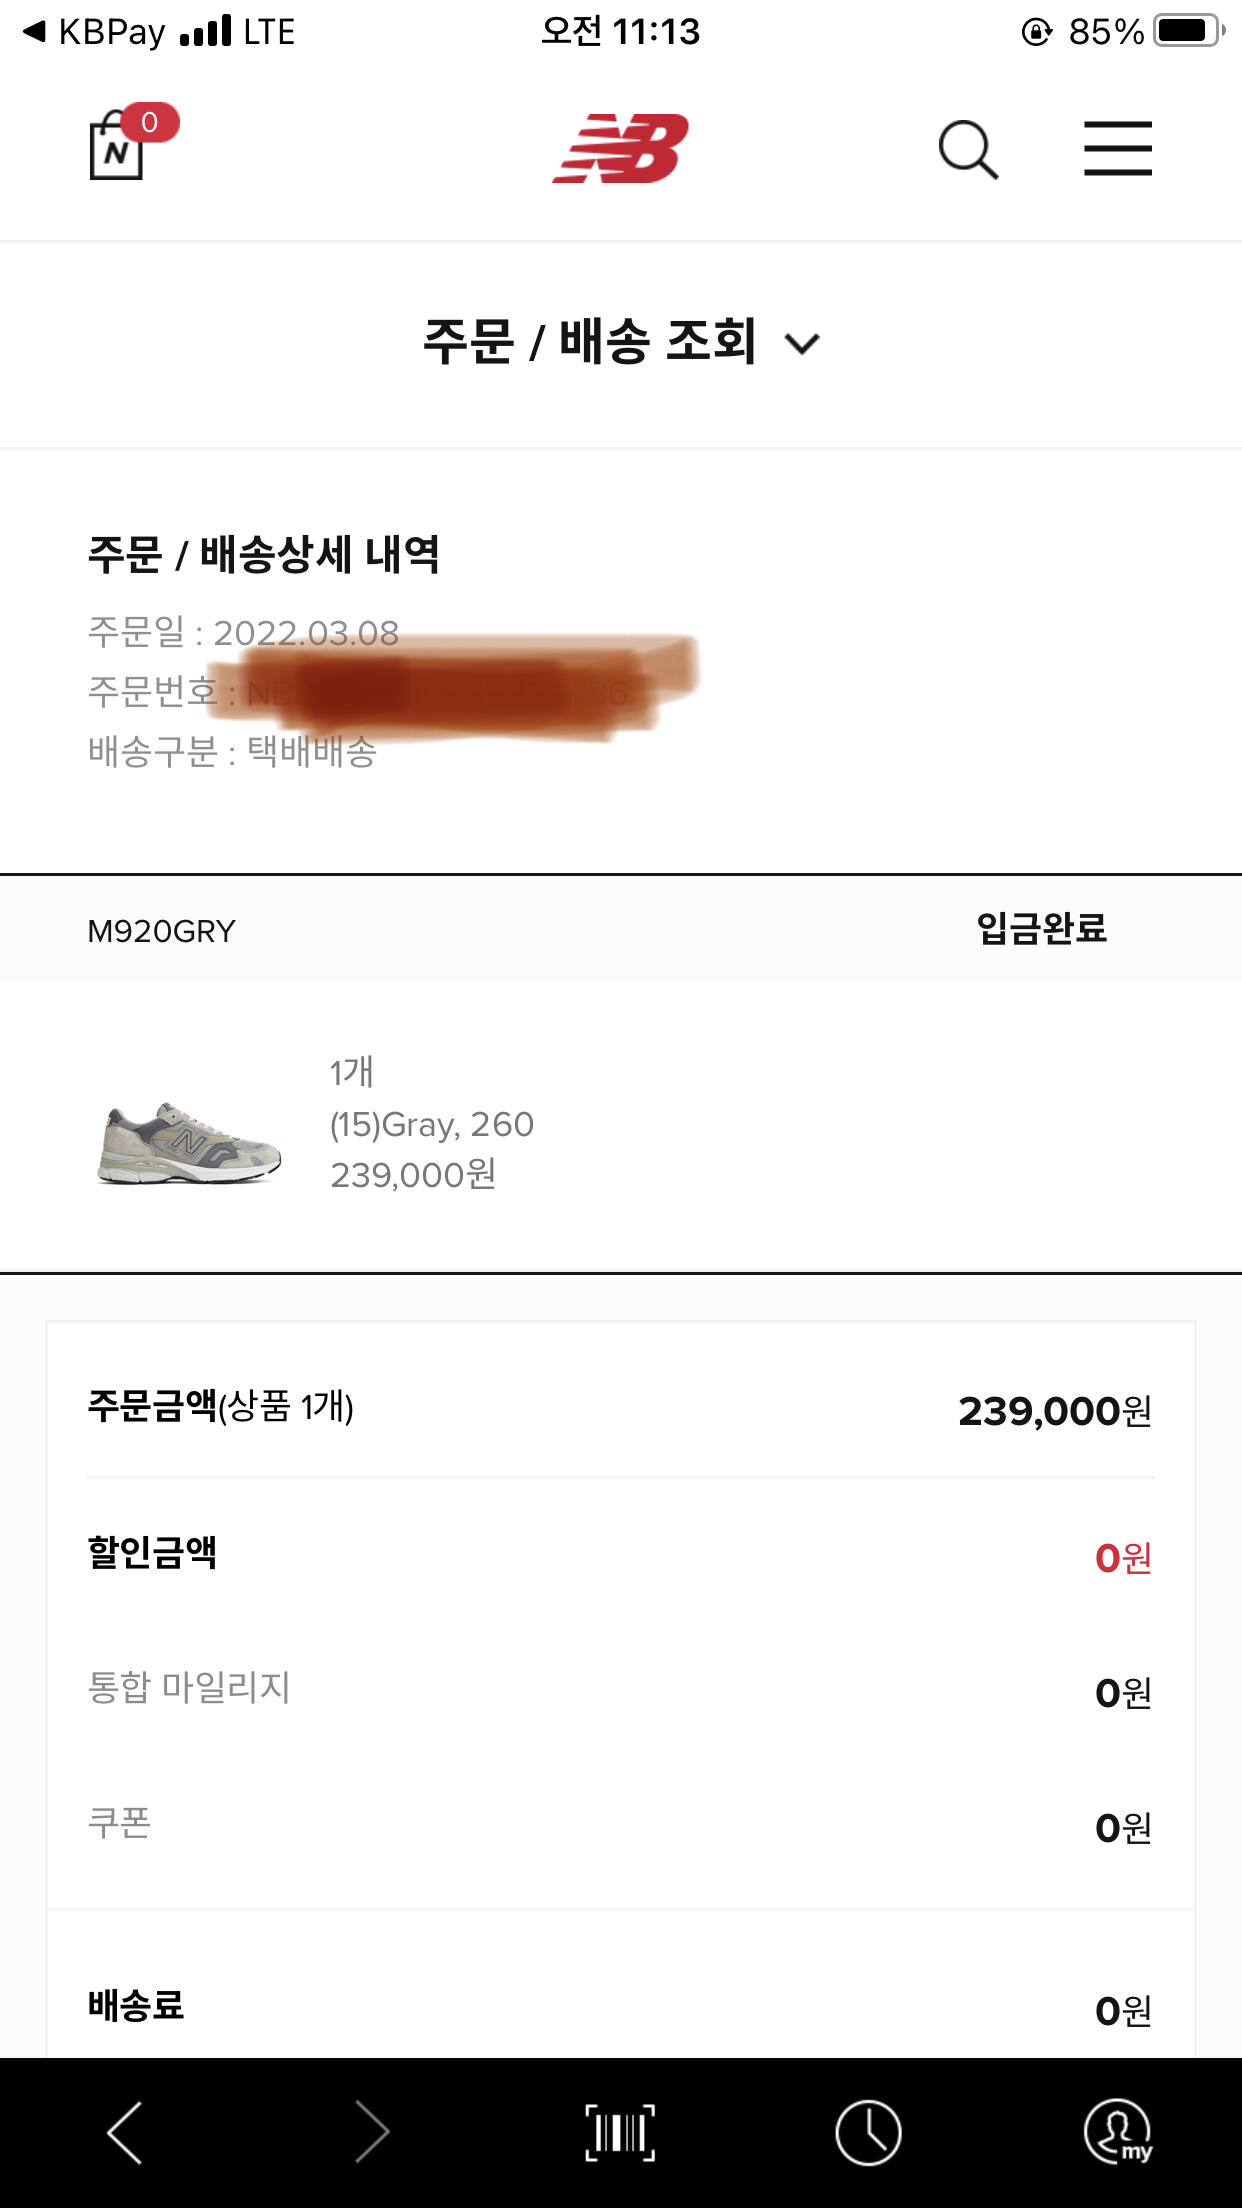Go back with the left arrow
1242x2208 pixels.
pos(125,2132)
